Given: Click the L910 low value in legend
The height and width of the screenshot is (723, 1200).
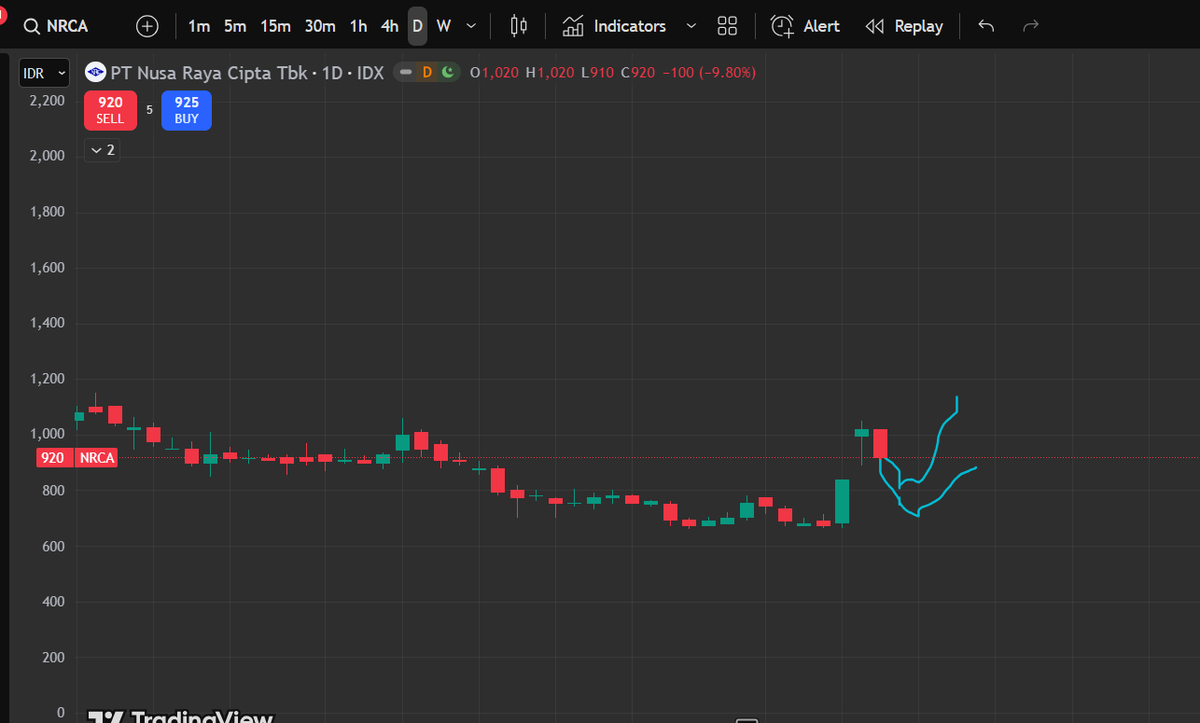Looking at the screenshot, I should pos(597,73).
